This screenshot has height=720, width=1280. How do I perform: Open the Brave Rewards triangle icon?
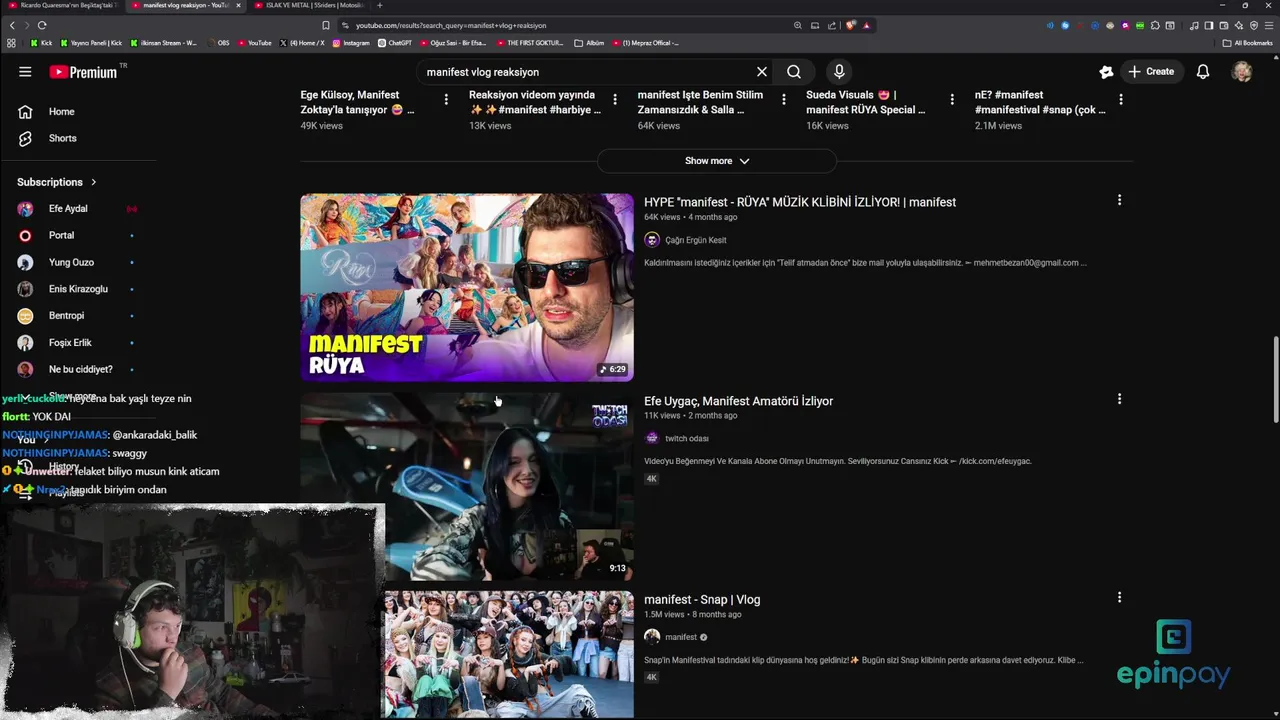866,25
